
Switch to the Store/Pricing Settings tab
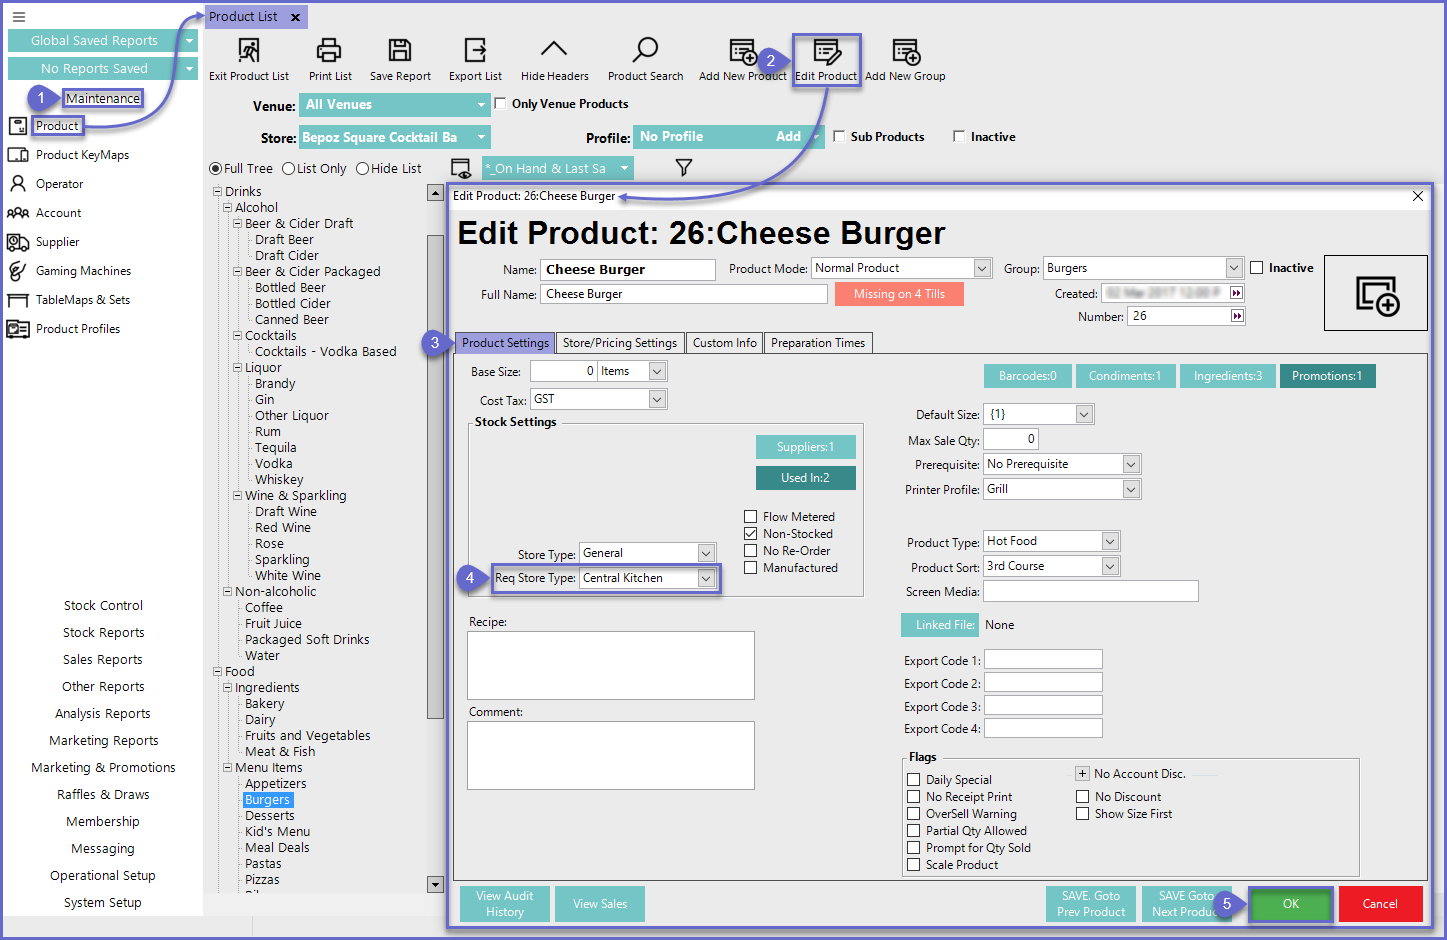(x=619, y=343)
